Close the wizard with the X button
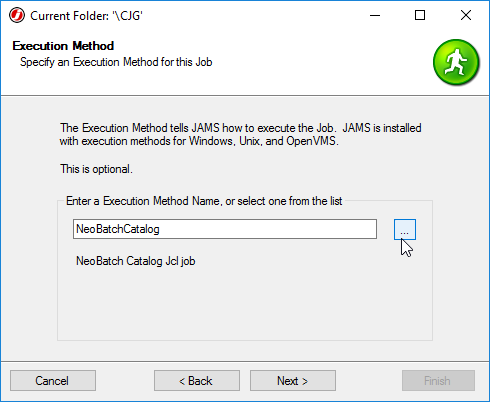This screenshot has height=402, width=490. coord(466,15)
